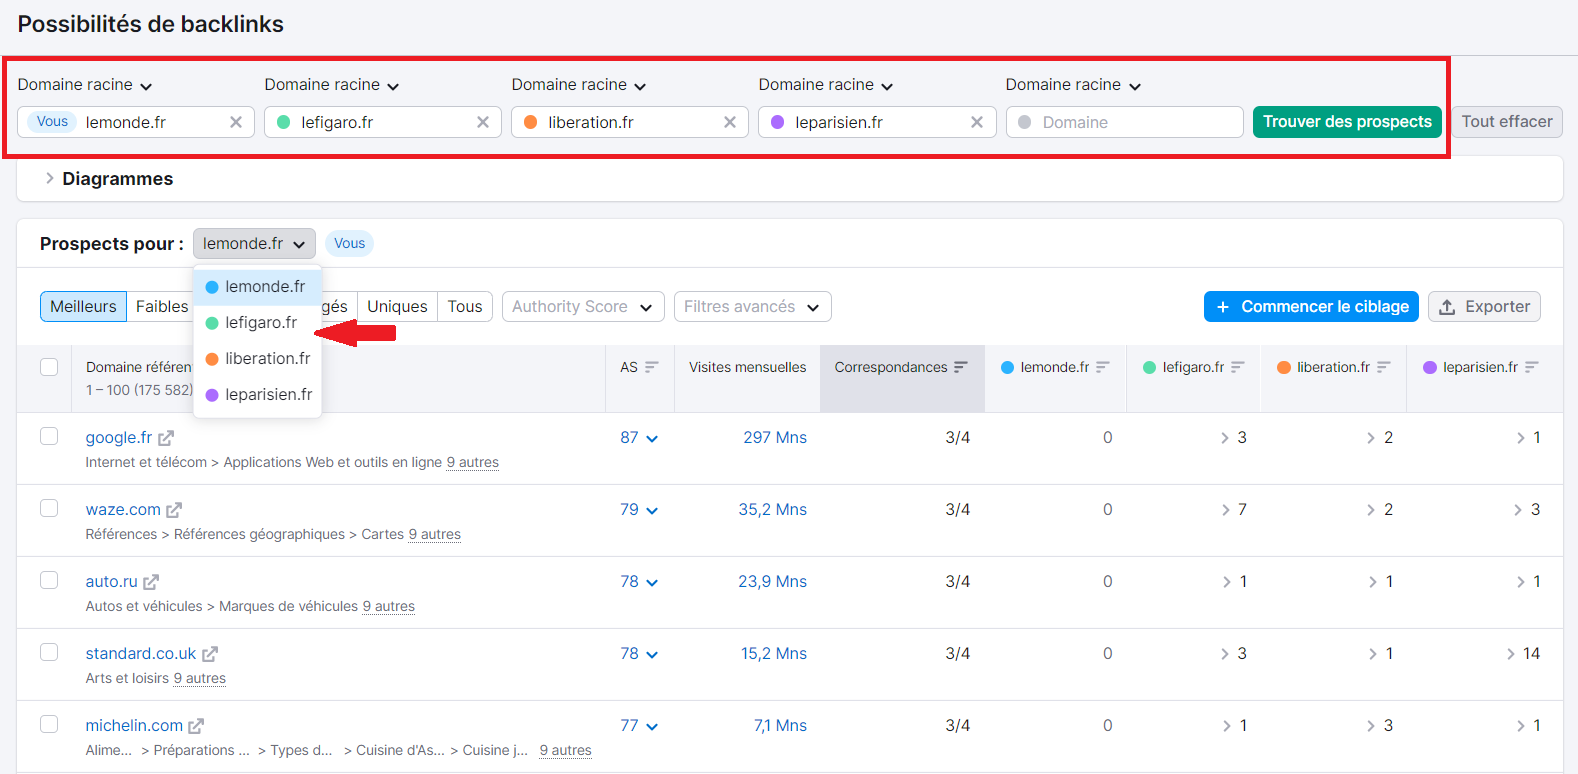
Task: Open google.fr external link icon
Action: [x=166, y=438]
